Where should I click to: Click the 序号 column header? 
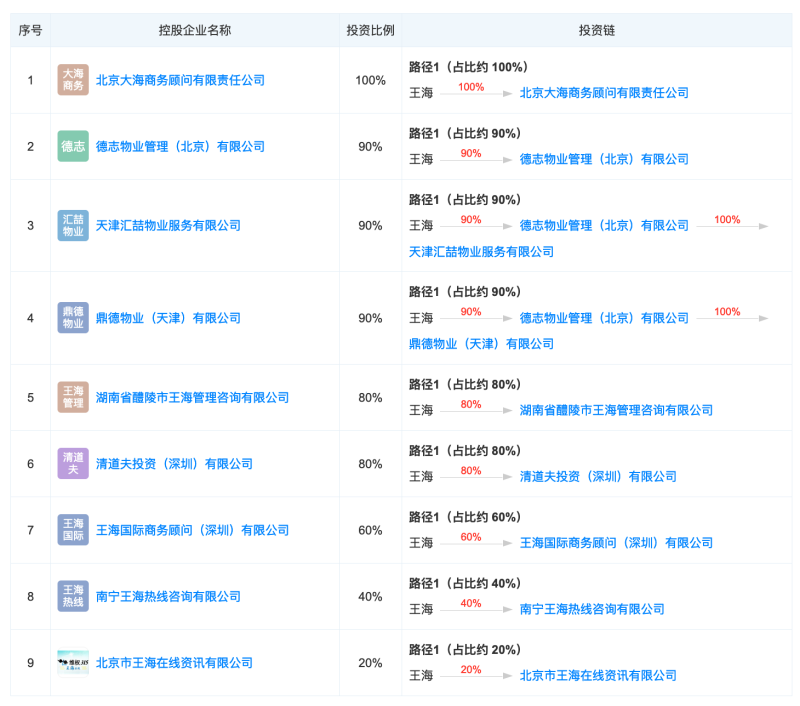tap(31, 31)
